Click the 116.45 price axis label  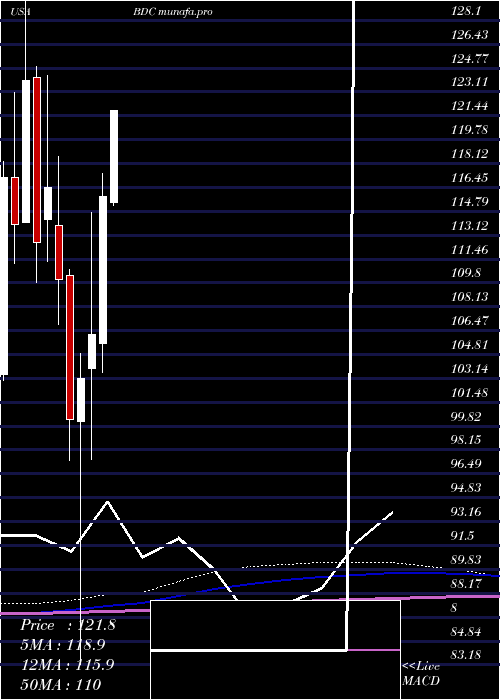click(x=470, y=178)
